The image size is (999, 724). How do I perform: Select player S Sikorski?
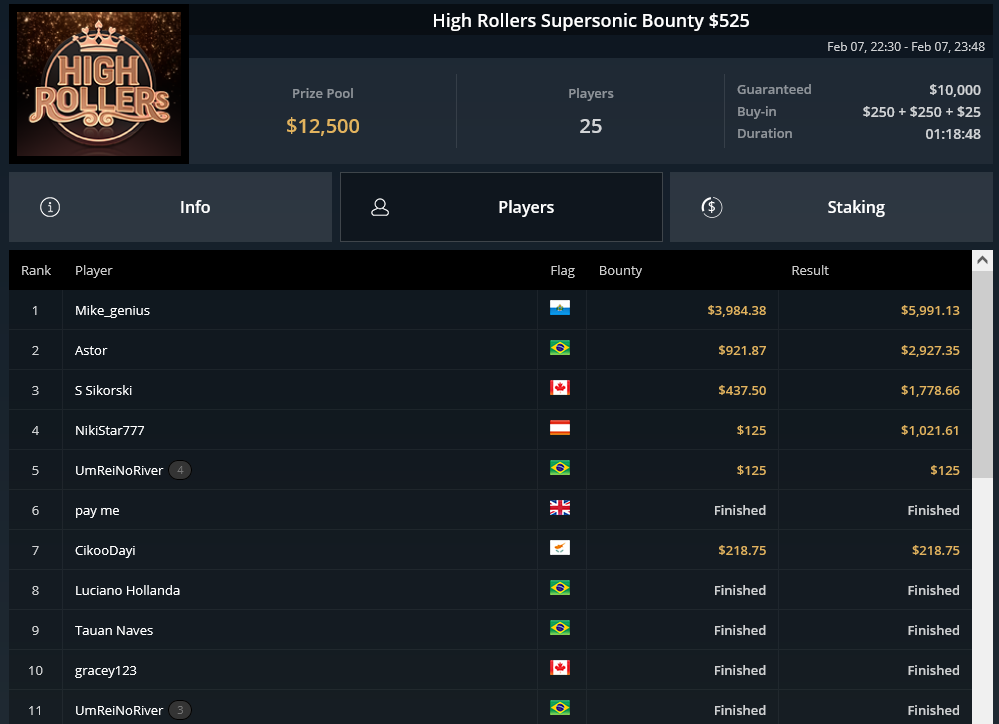(103, 390)
